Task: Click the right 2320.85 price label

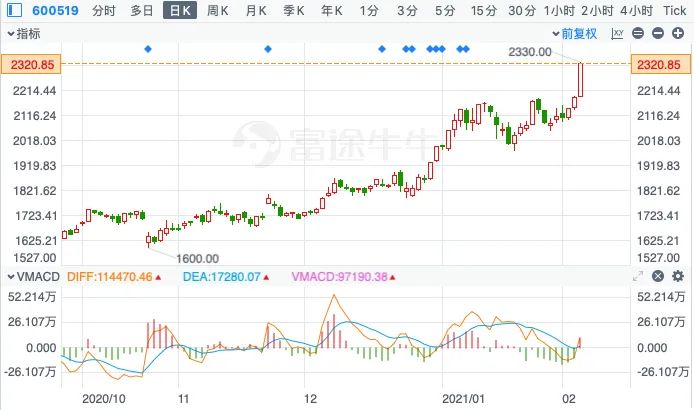Action: click(660, 65)
